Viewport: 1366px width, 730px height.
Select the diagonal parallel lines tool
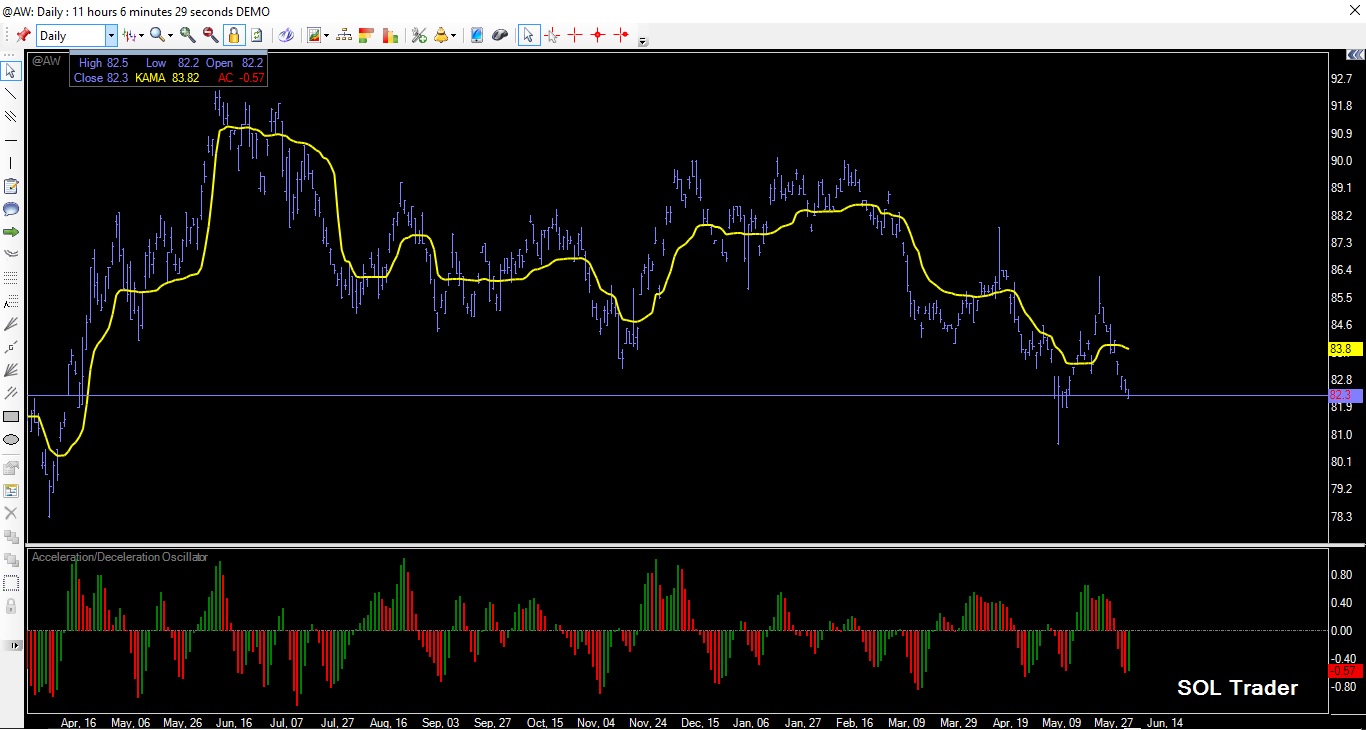[x=11, y=393]
